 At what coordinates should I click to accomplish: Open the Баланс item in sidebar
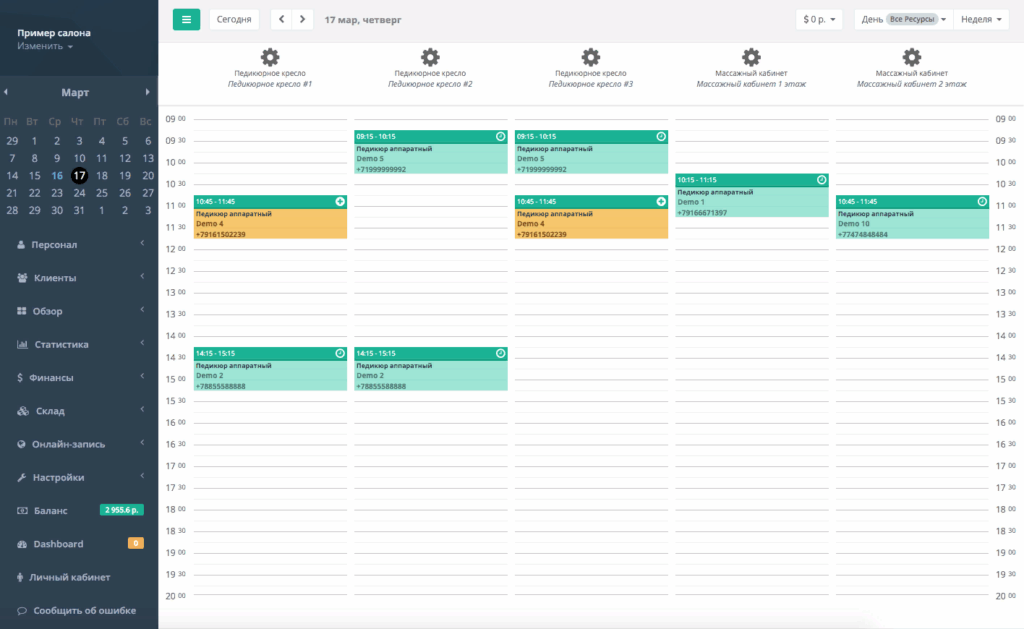pos(79,510)
